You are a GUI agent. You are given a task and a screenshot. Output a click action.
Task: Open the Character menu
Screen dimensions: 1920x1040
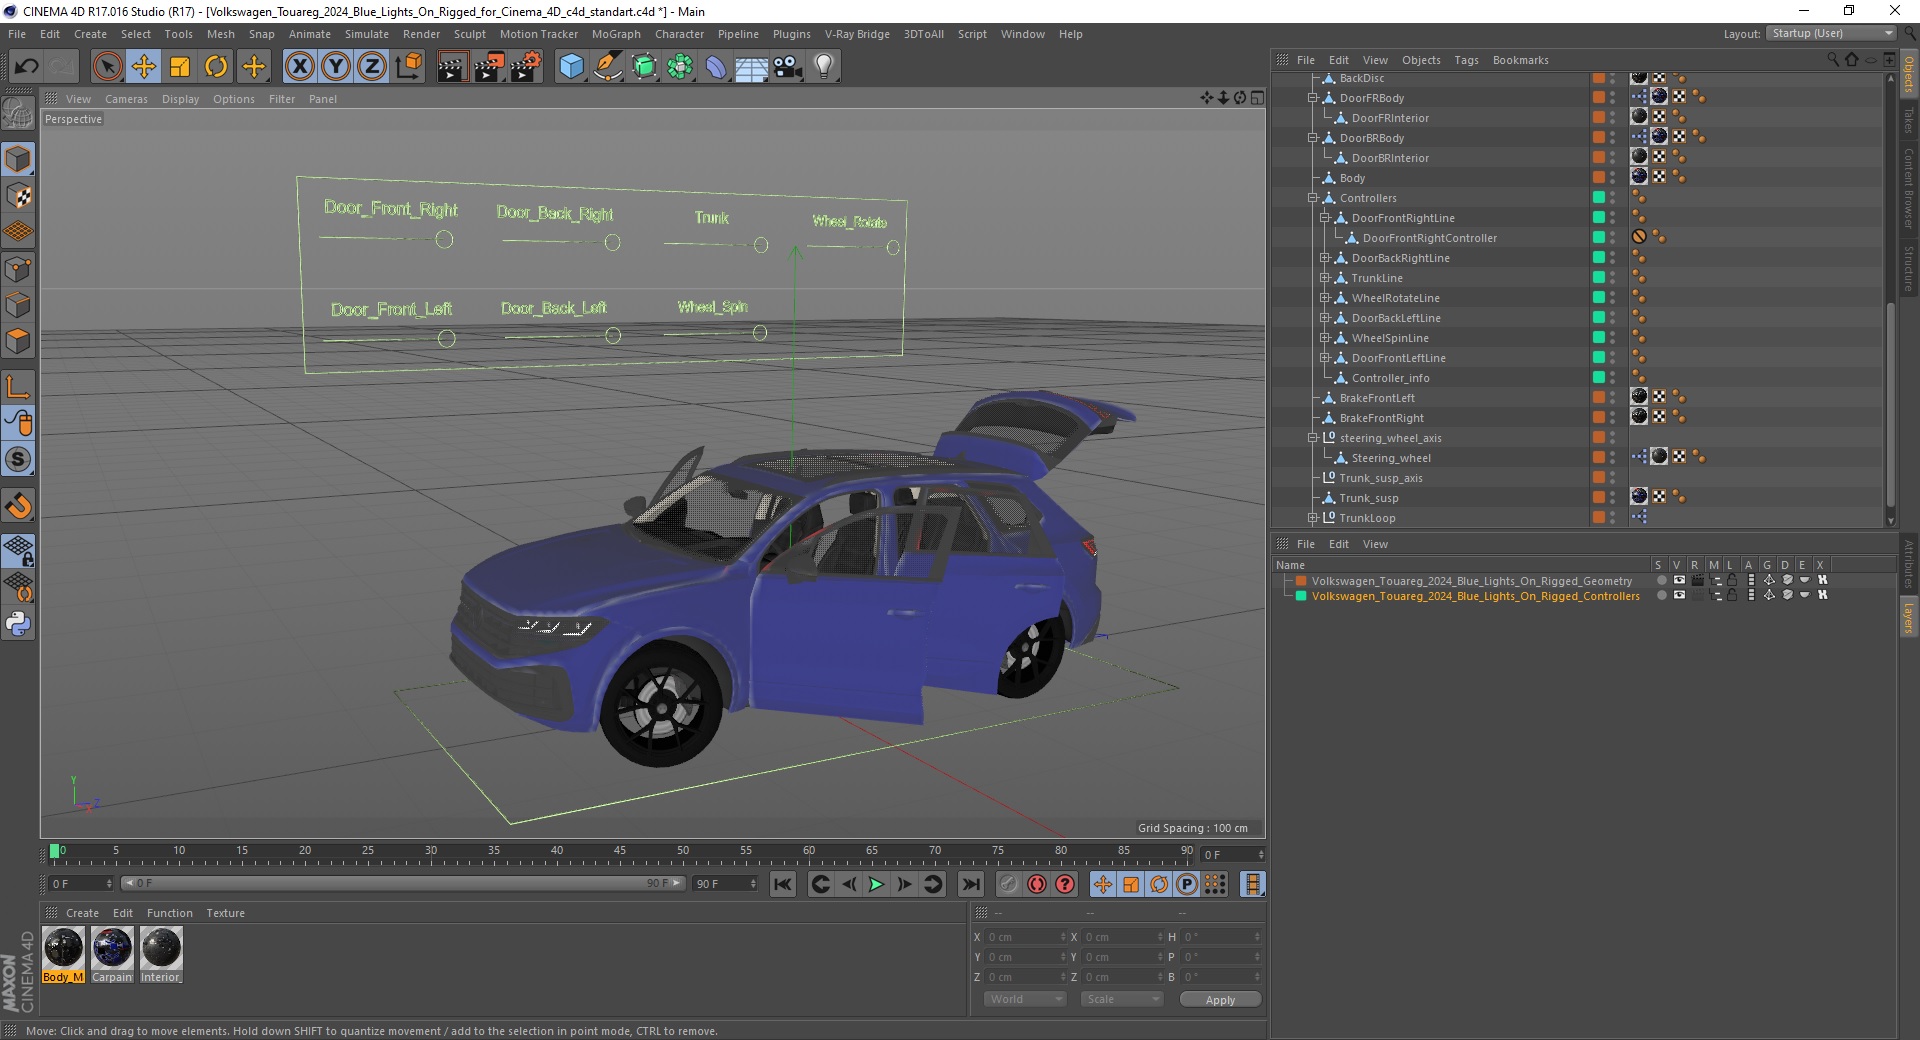679,34
